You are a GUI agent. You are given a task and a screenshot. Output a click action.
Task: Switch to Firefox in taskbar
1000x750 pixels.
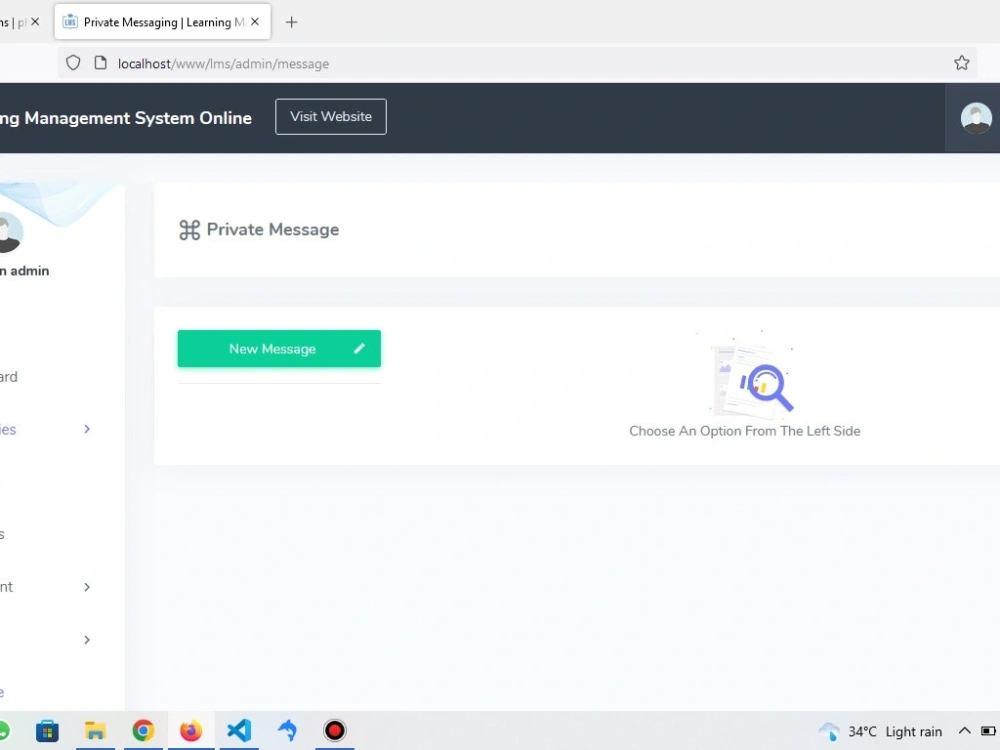click(191, 731)
